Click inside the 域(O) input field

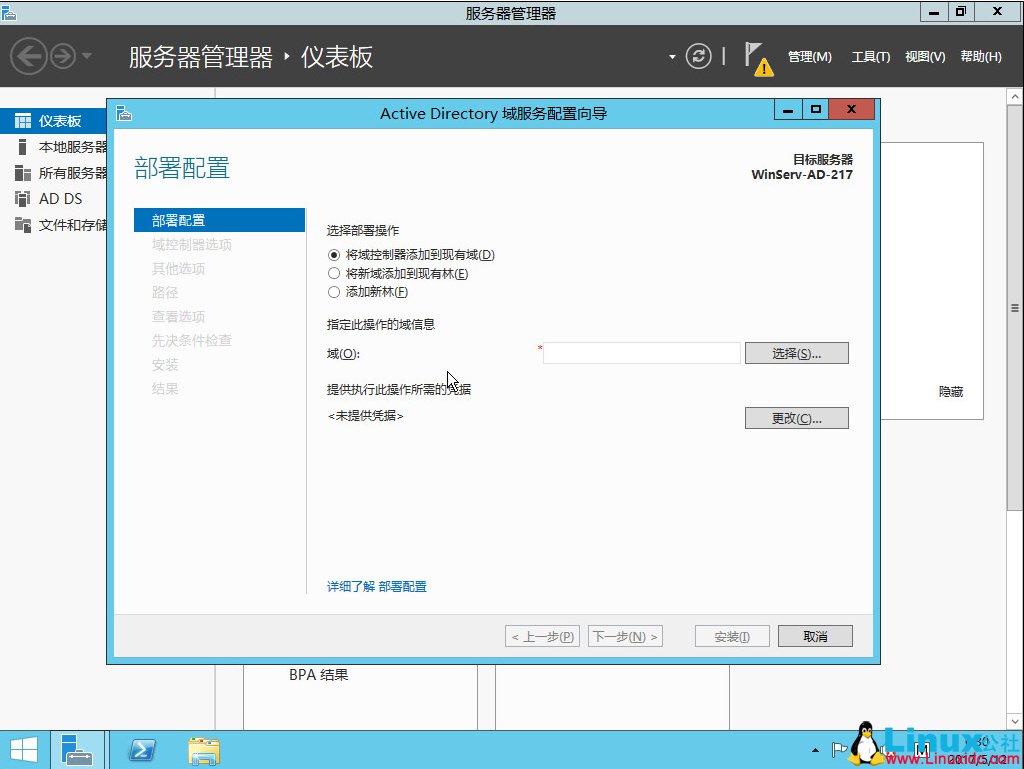pyautogui.click(x=641, y=352)
